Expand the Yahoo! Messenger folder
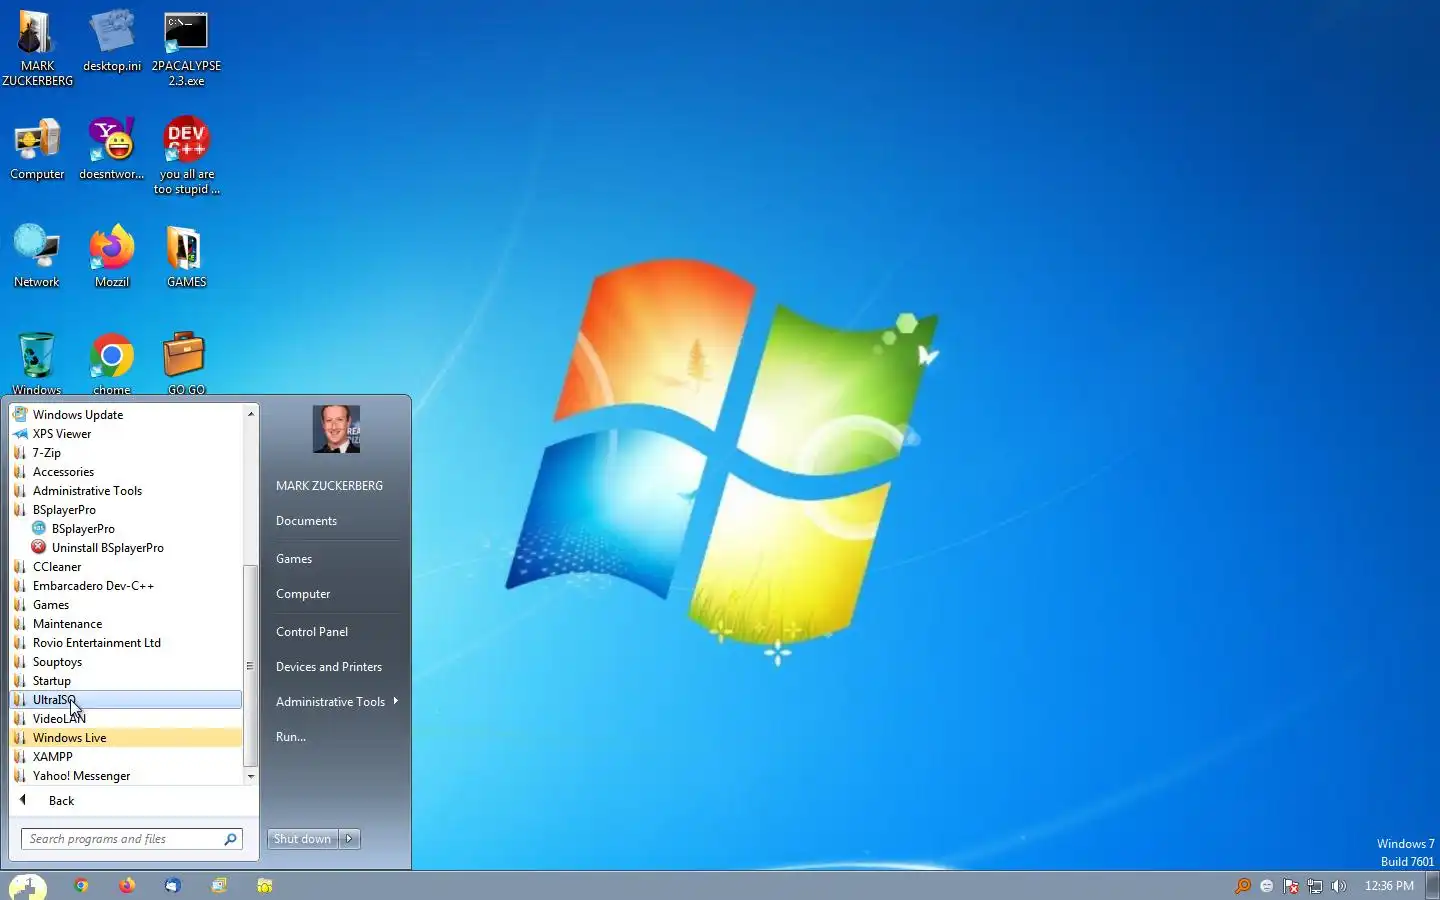This screenshot has height=900, width=1440. pos(126,776)
